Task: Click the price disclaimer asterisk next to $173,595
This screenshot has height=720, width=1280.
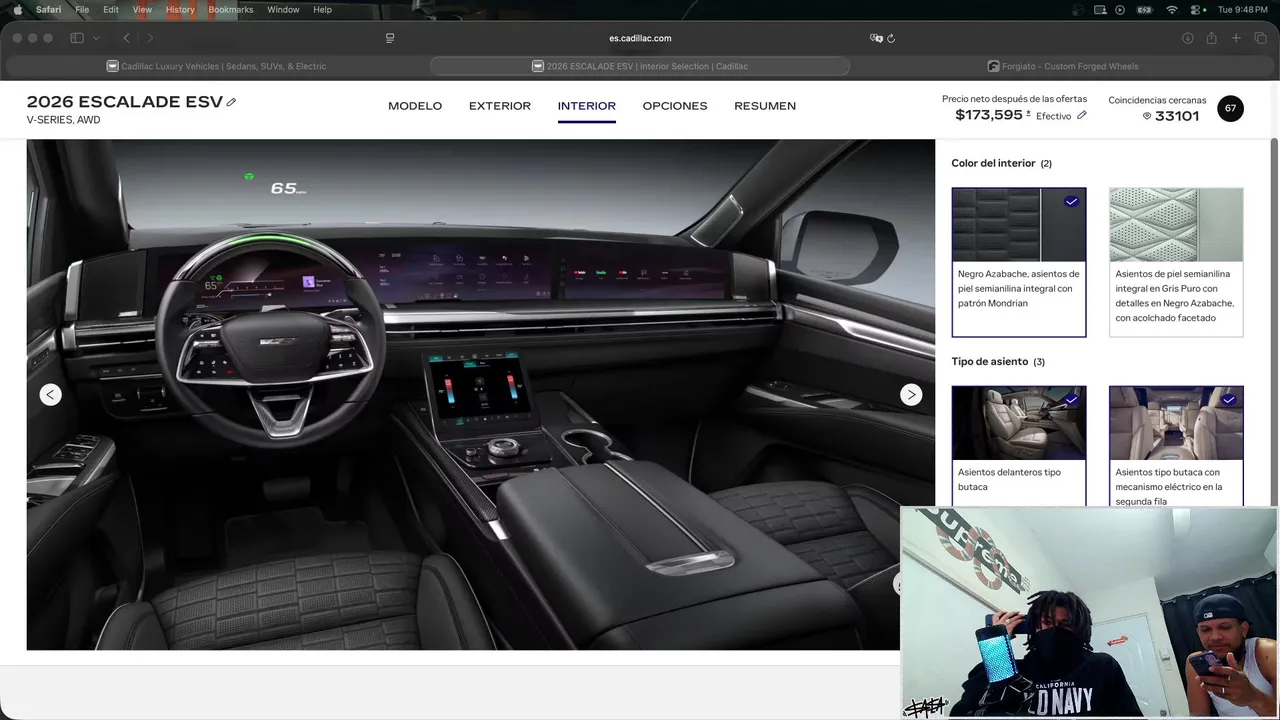Action: (1028, 113)
